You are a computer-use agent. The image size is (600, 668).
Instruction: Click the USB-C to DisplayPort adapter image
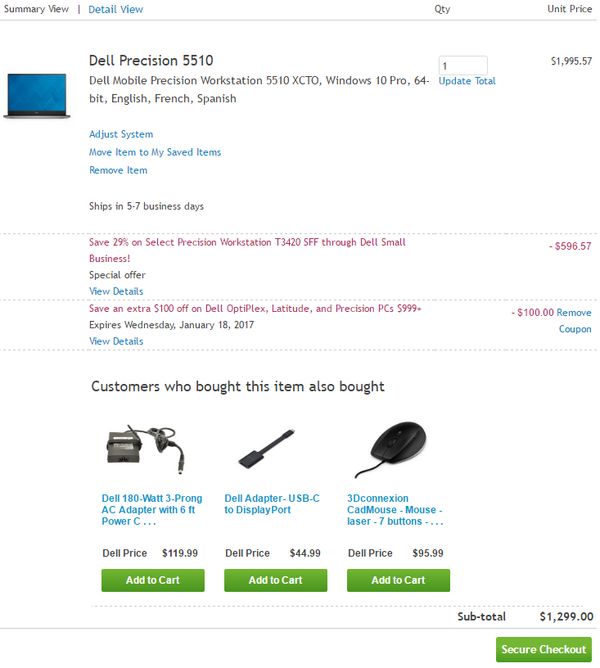tap(266, 451)
